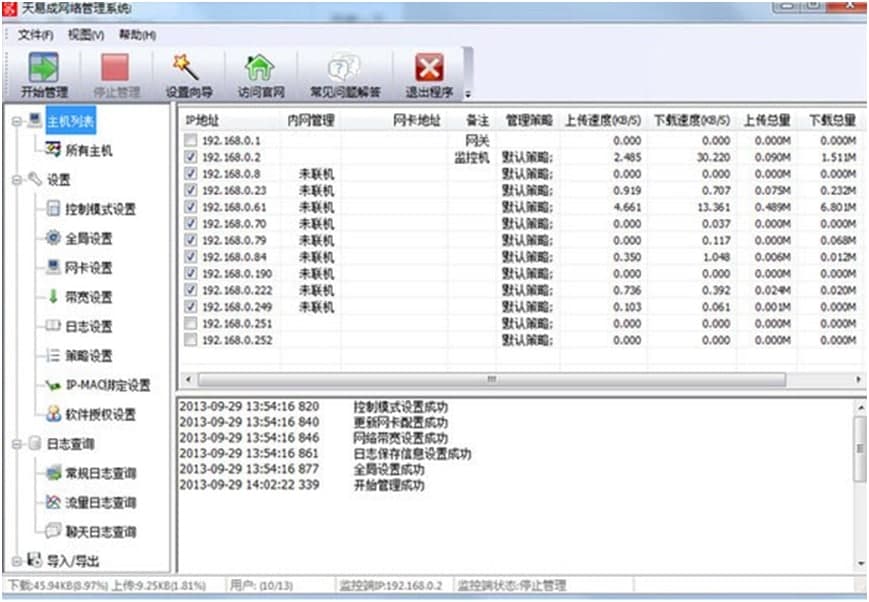869x602 pixels.
Task: Check the box for 192.168.0.252
Action: pyautogui.click(x=191, y=340)
